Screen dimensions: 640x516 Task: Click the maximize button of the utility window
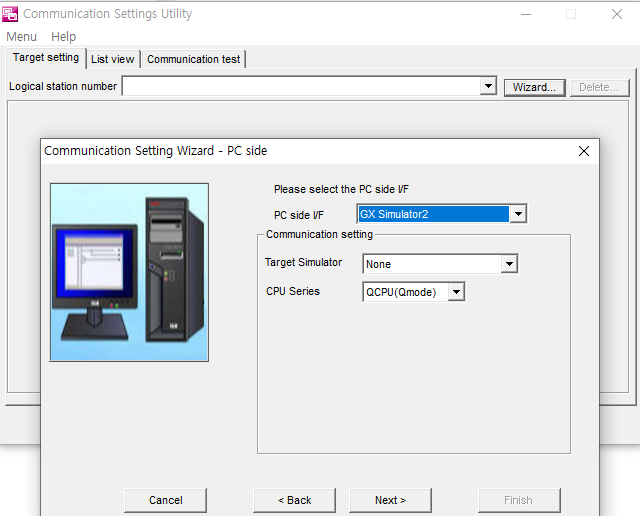coord(571,14)
